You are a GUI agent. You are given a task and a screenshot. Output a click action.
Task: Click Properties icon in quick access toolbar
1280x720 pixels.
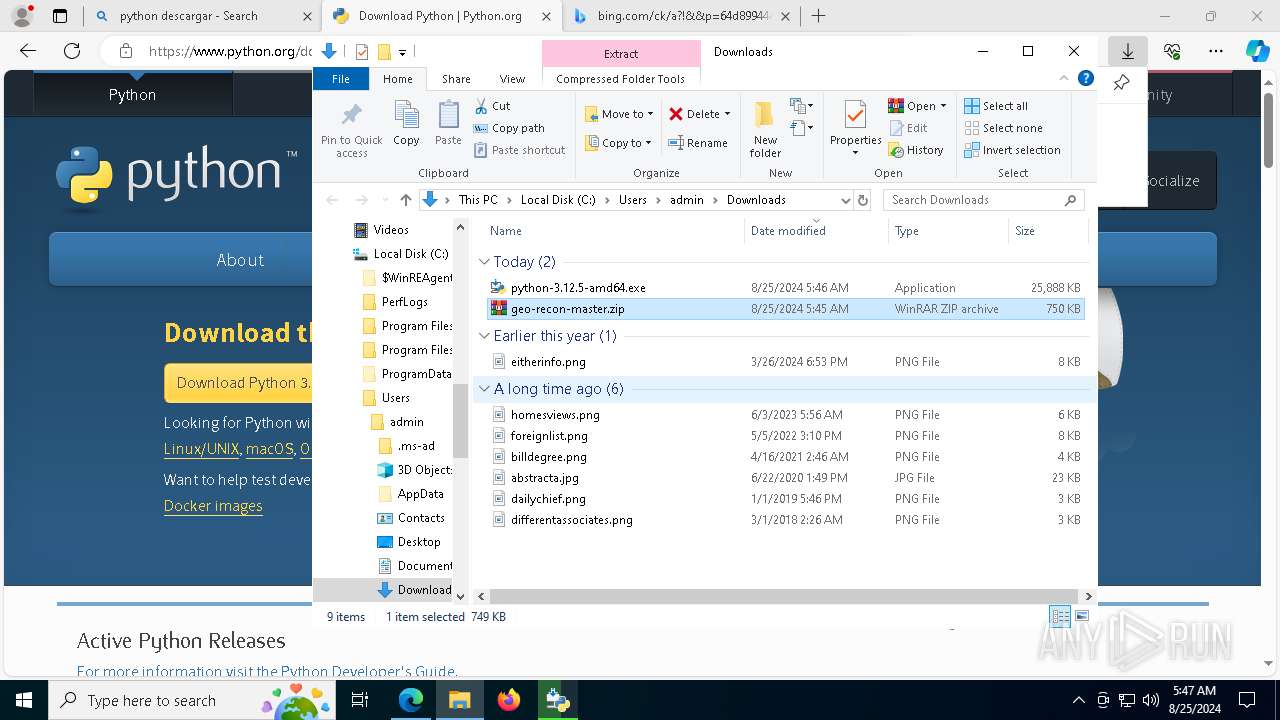362,52
